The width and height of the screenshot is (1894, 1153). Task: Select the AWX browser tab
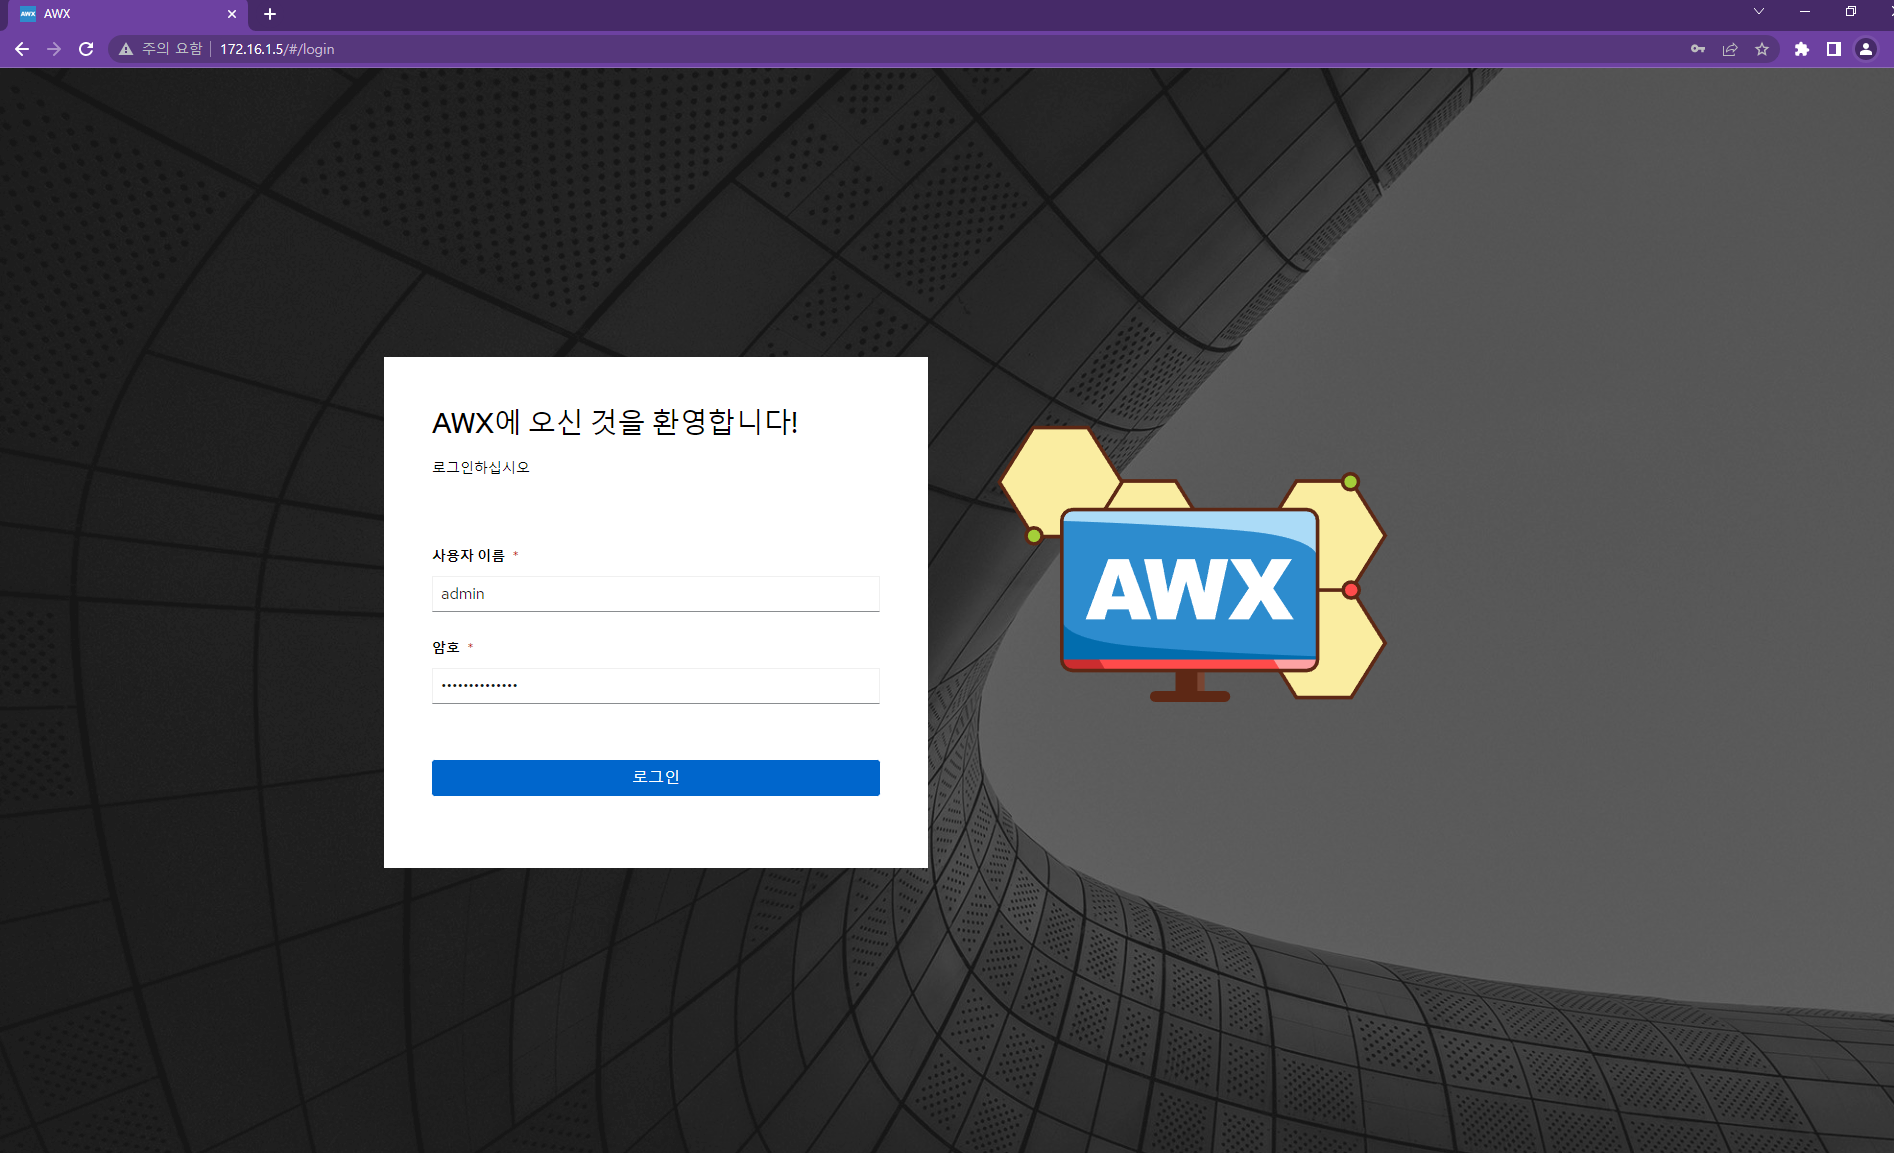tap(127, 14)
